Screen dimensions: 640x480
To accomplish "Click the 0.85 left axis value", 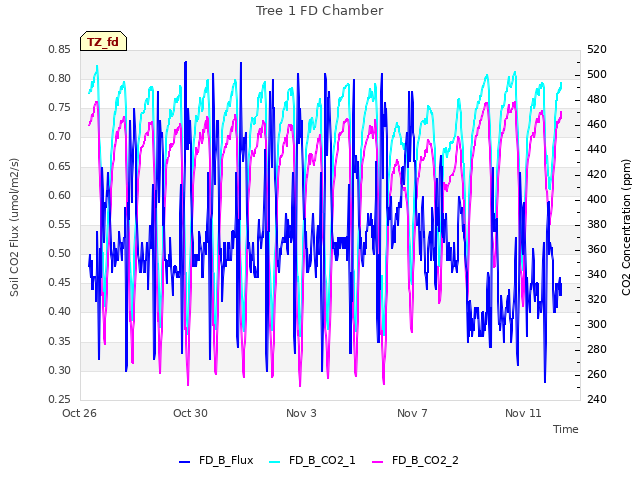I will [60, 49].
